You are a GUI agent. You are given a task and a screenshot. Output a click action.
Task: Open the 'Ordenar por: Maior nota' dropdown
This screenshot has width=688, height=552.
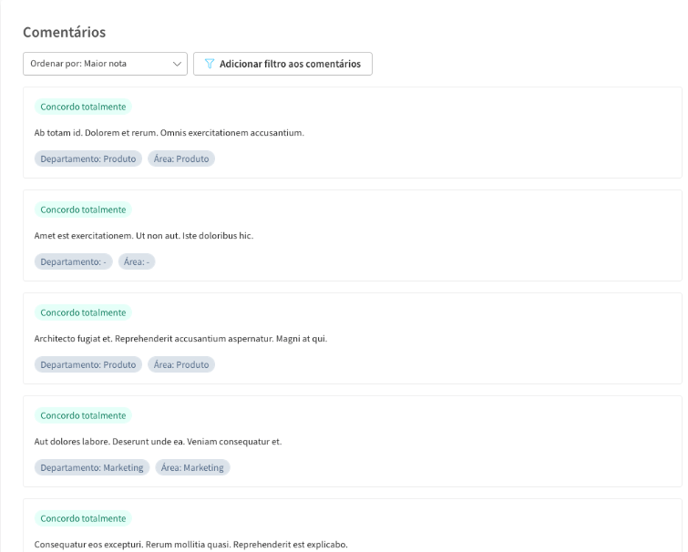click(105, 64)
